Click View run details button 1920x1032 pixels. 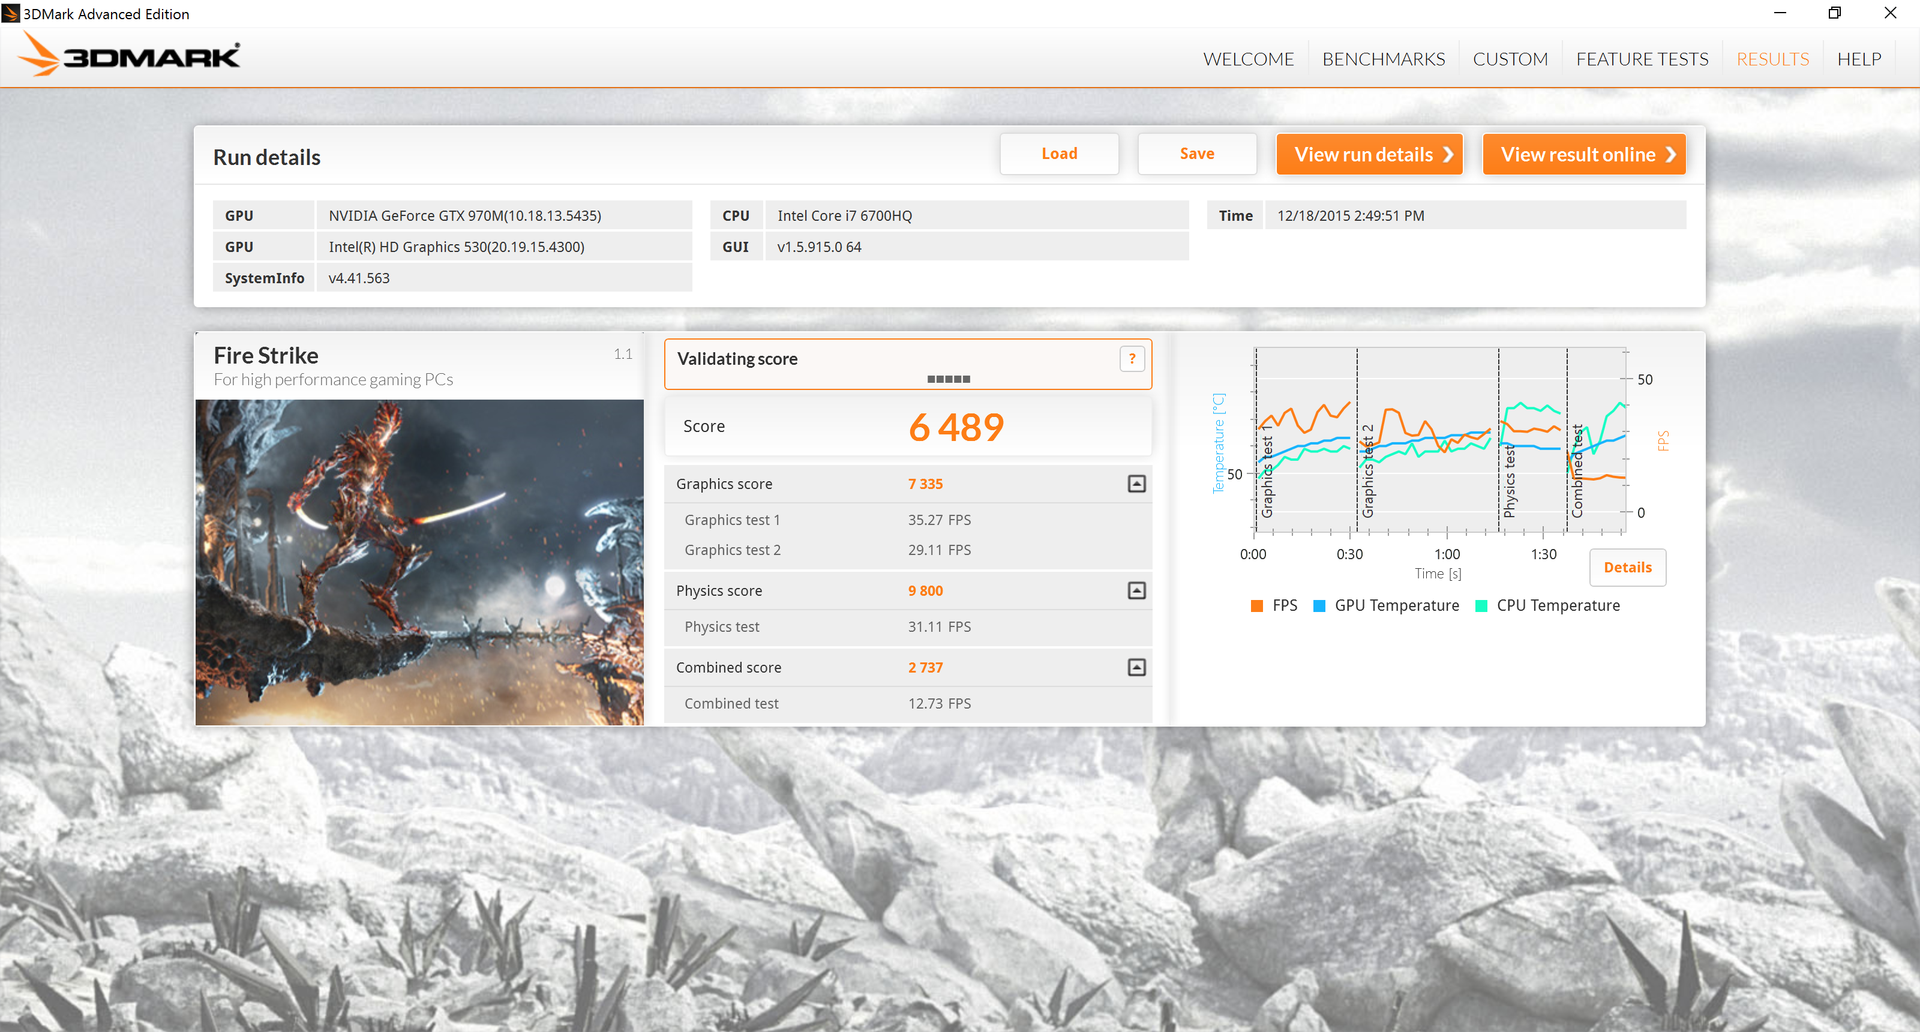tap(1370, 154)
